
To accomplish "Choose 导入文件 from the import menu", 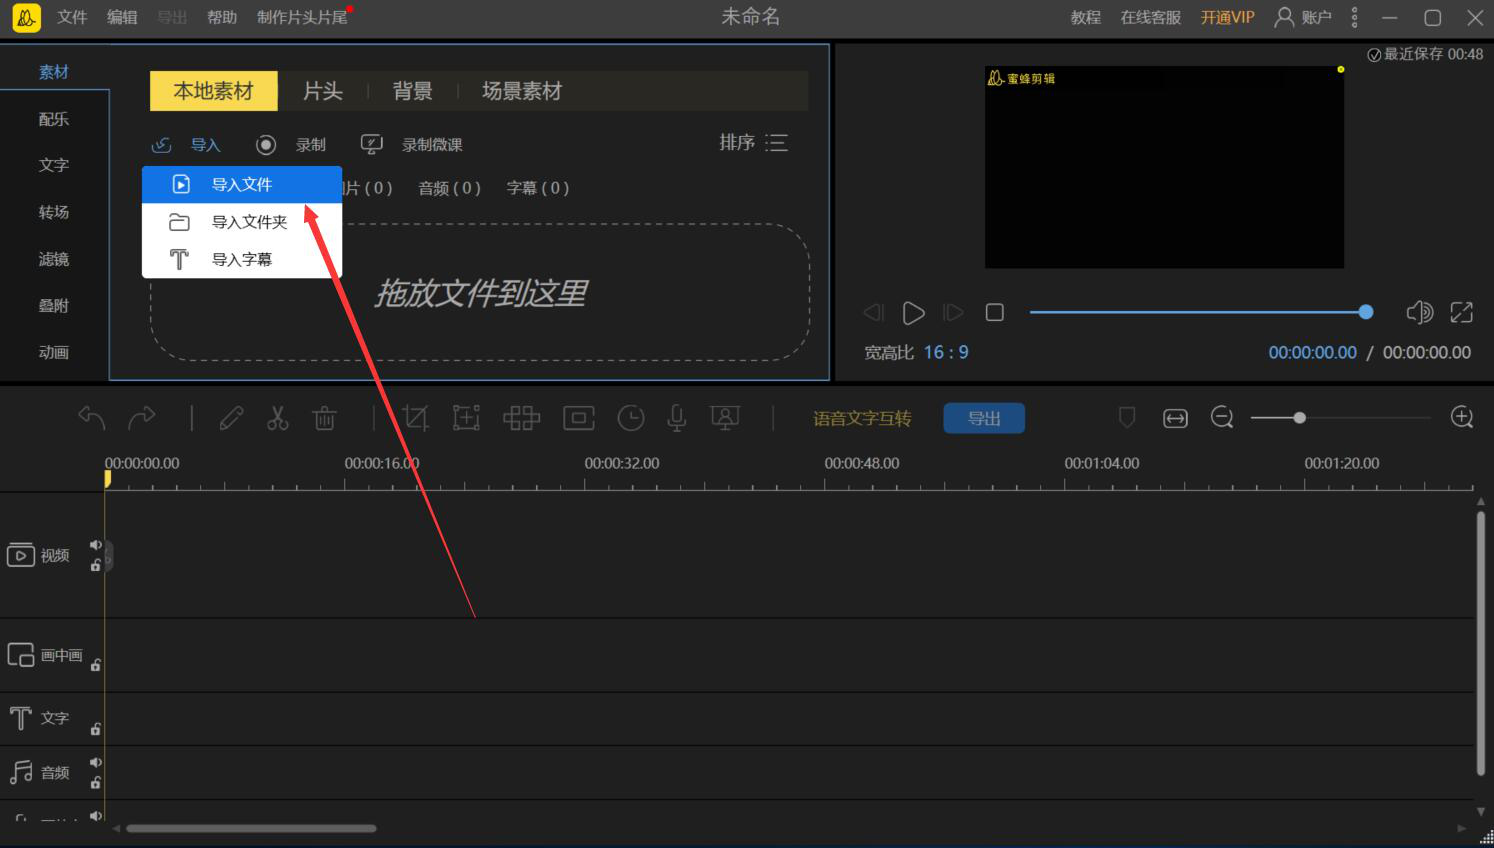I will pos(242,184).
